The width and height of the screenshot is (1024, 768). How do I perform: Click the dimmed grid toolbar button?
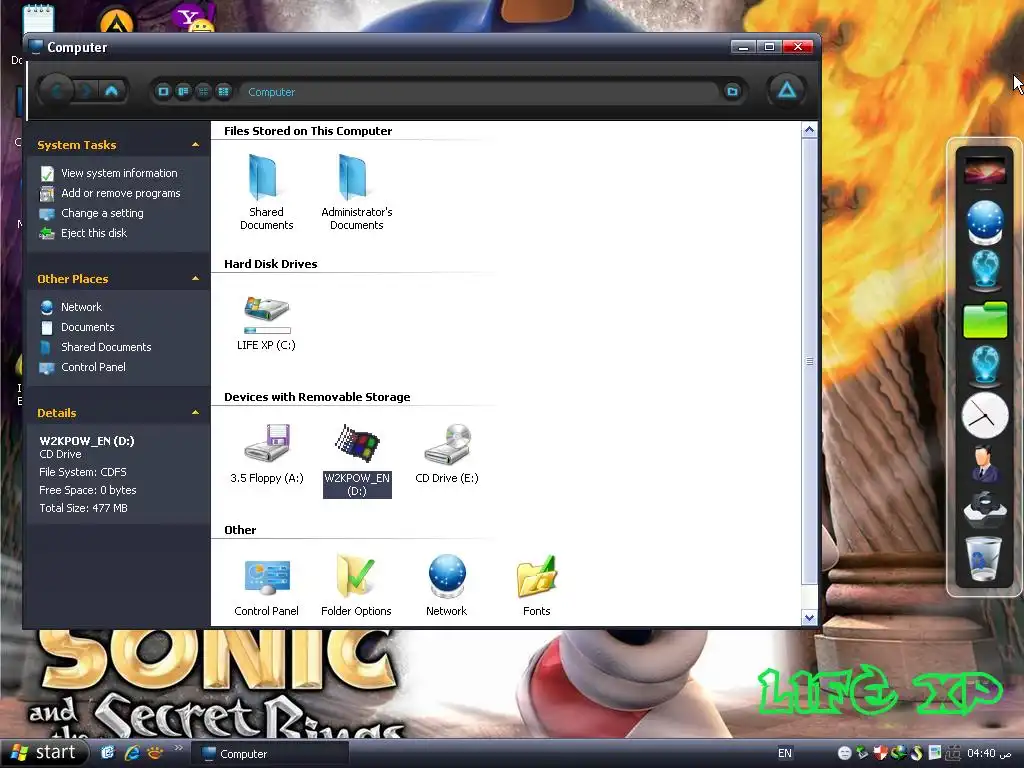click(204, 91)
